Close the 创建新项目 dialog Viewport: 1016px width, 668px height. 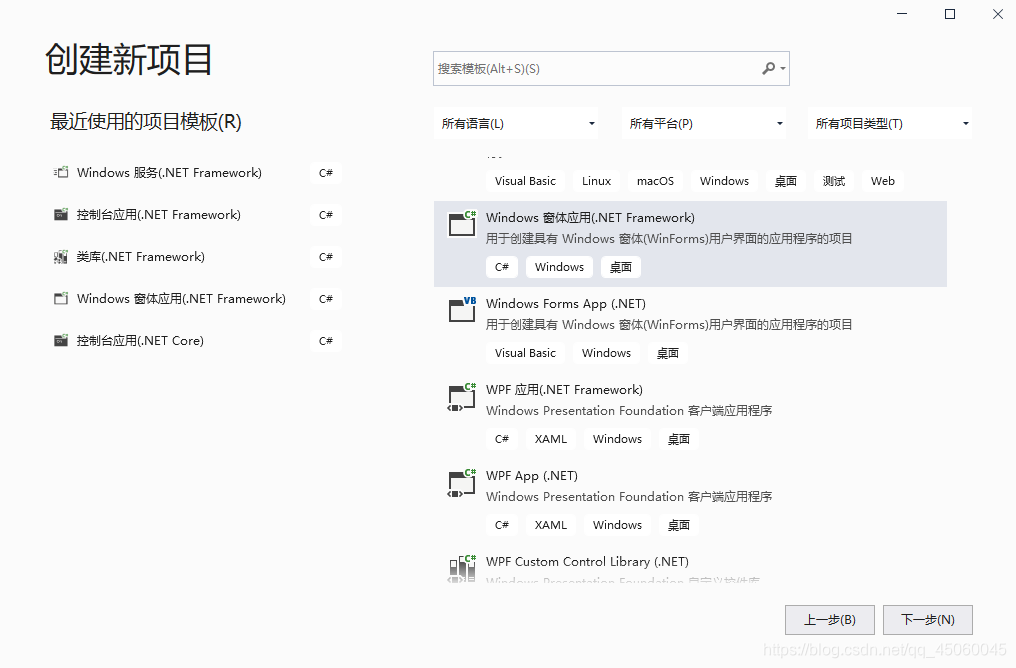click(998, 14)
